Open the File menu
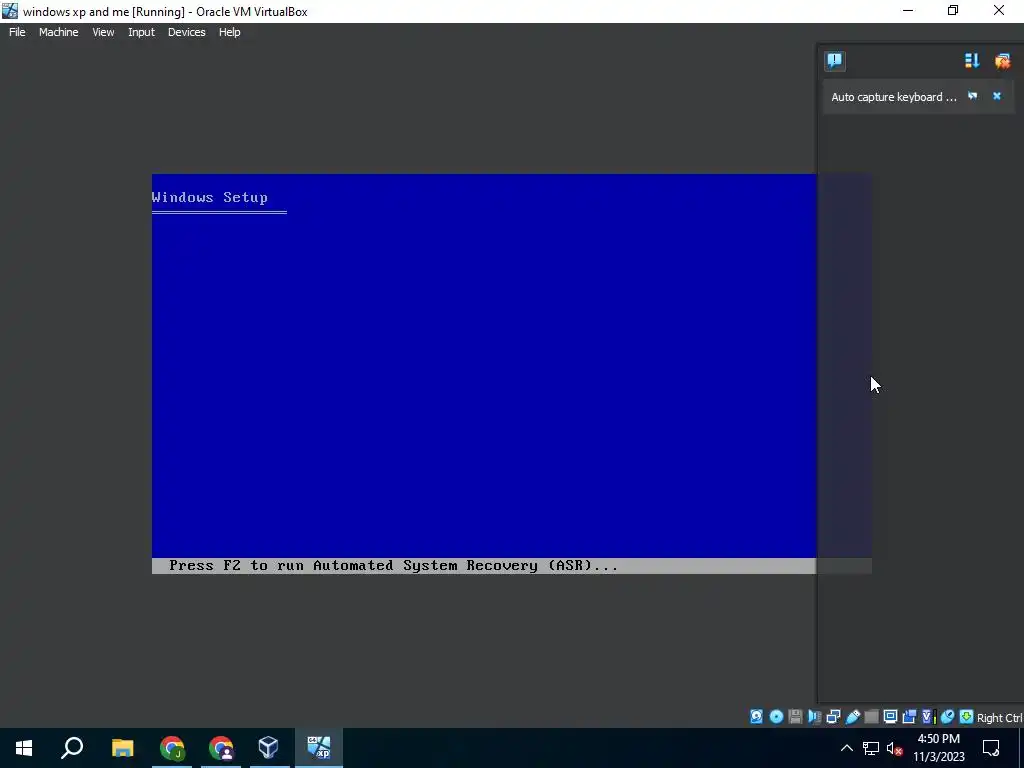This screenshot has width=1024, height=768. tap(17, 32)
